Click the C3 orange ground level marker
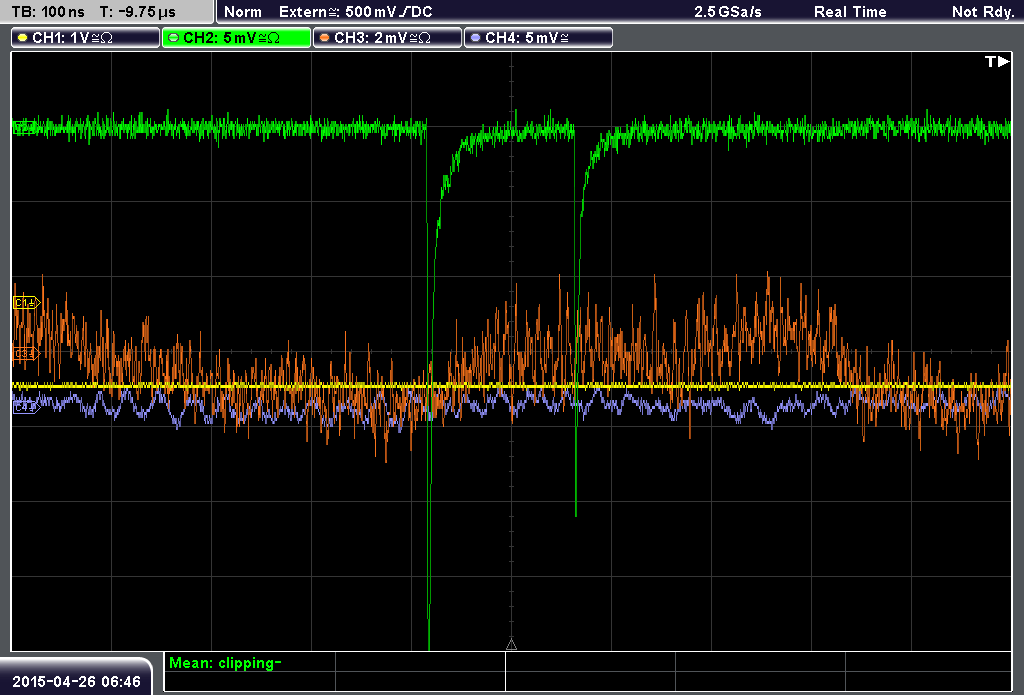Viewport: 1024px width, 695px height. 26,353
